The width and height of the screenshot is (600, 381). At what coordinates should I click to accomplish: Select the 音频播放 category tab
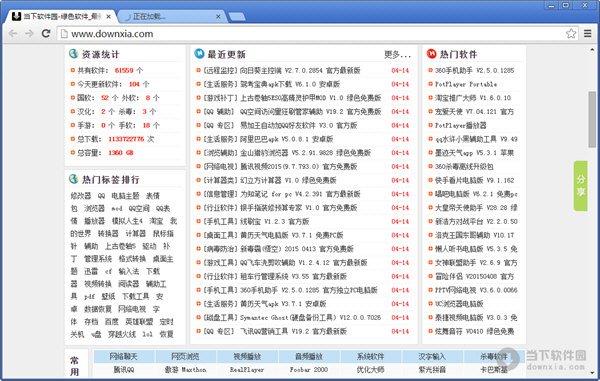point(309,357)
